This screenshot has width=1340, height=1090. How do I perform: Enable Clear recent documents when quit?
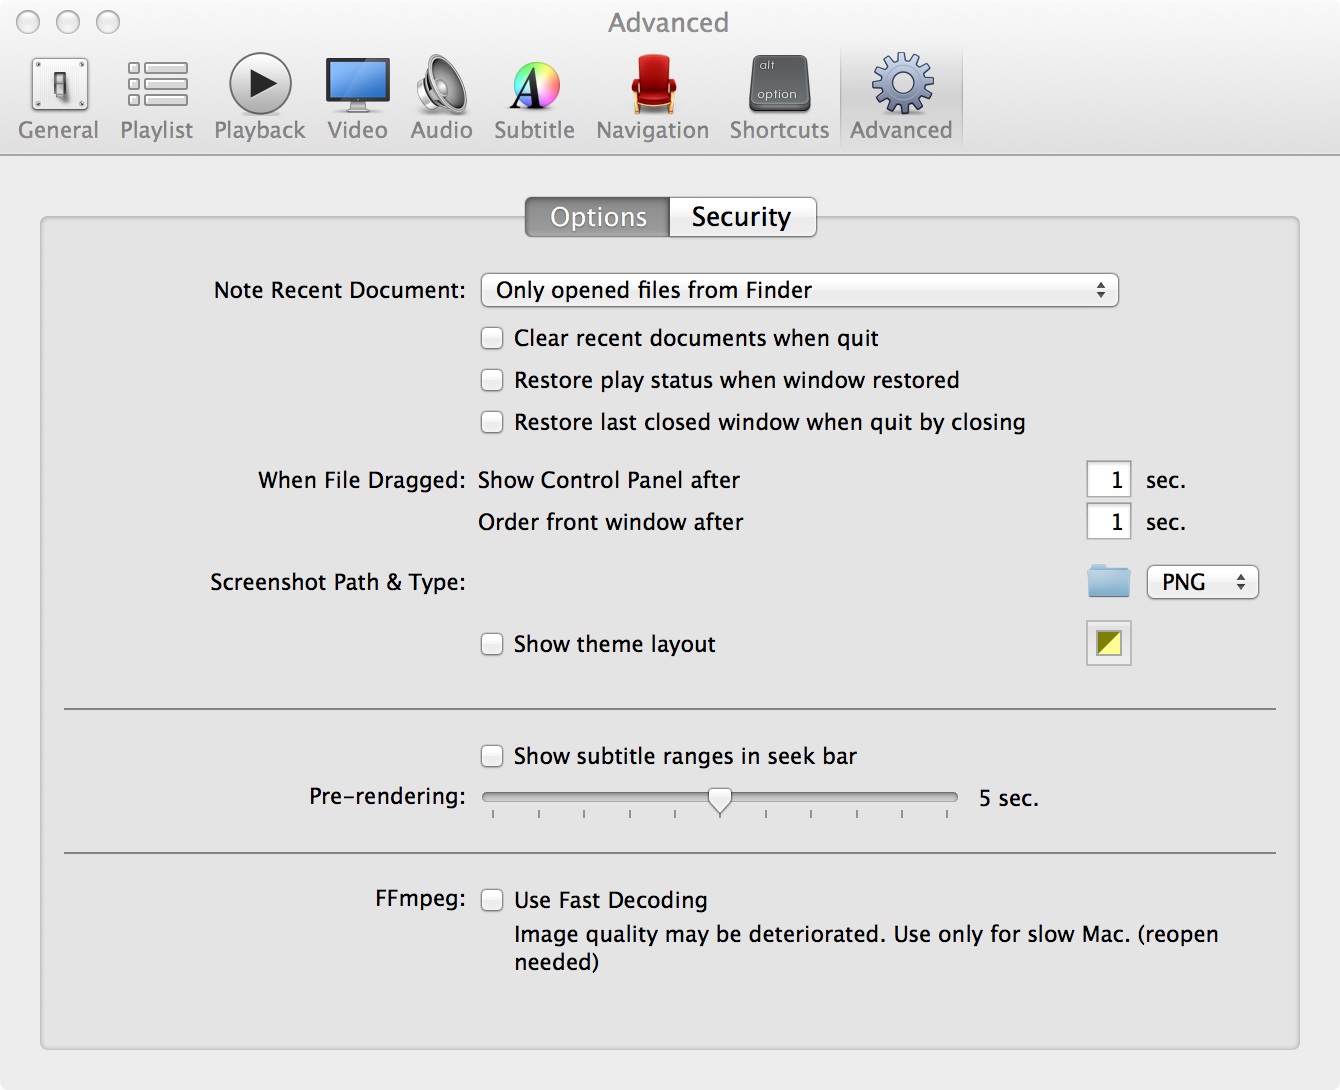coord(492,338)
